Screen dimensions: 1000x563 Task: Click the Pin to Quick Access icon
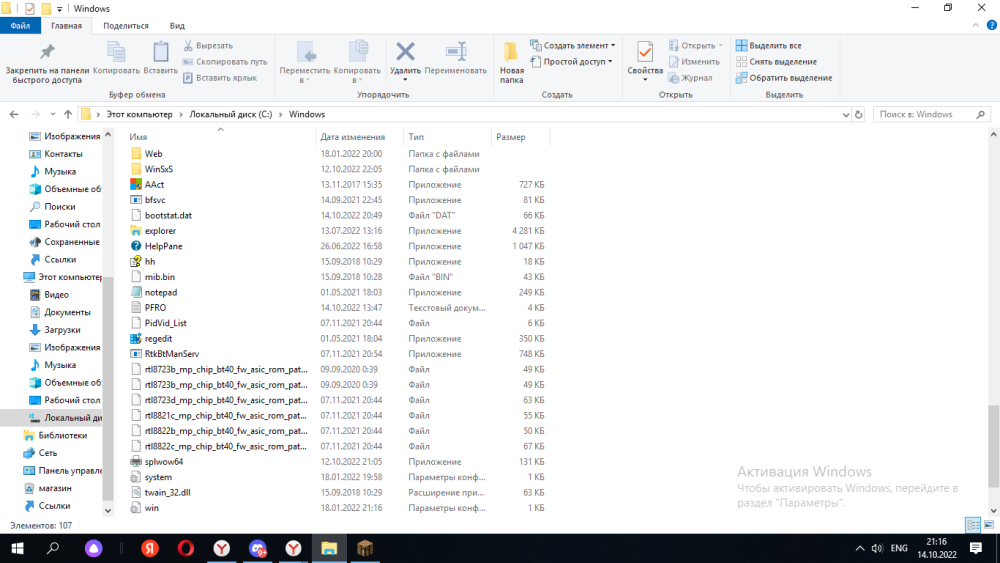click(47, 52)
